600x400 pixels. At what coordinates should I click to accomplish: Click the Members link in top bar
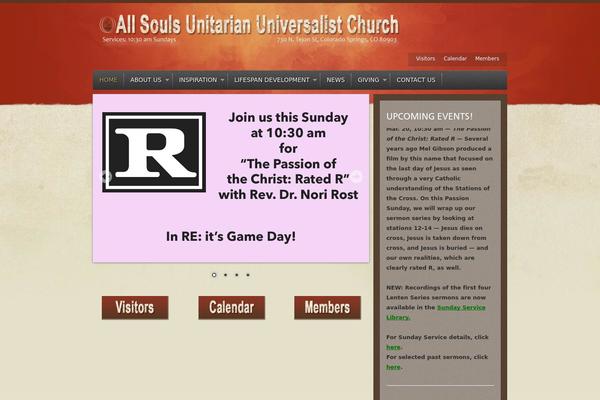click(x=487, y=59)
